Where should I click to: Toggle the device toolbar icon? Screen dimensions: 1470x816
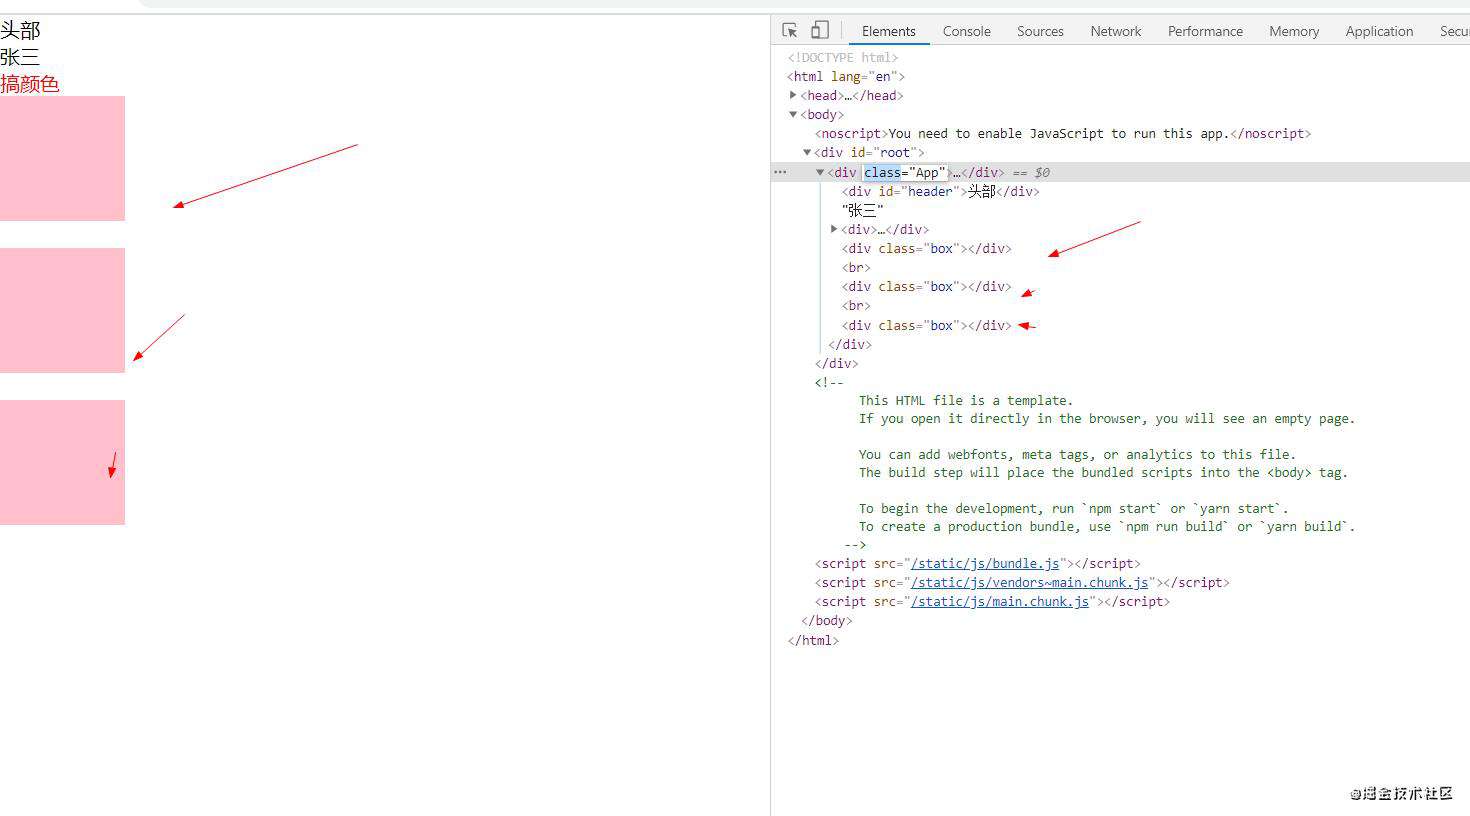(x=820, y=30)
